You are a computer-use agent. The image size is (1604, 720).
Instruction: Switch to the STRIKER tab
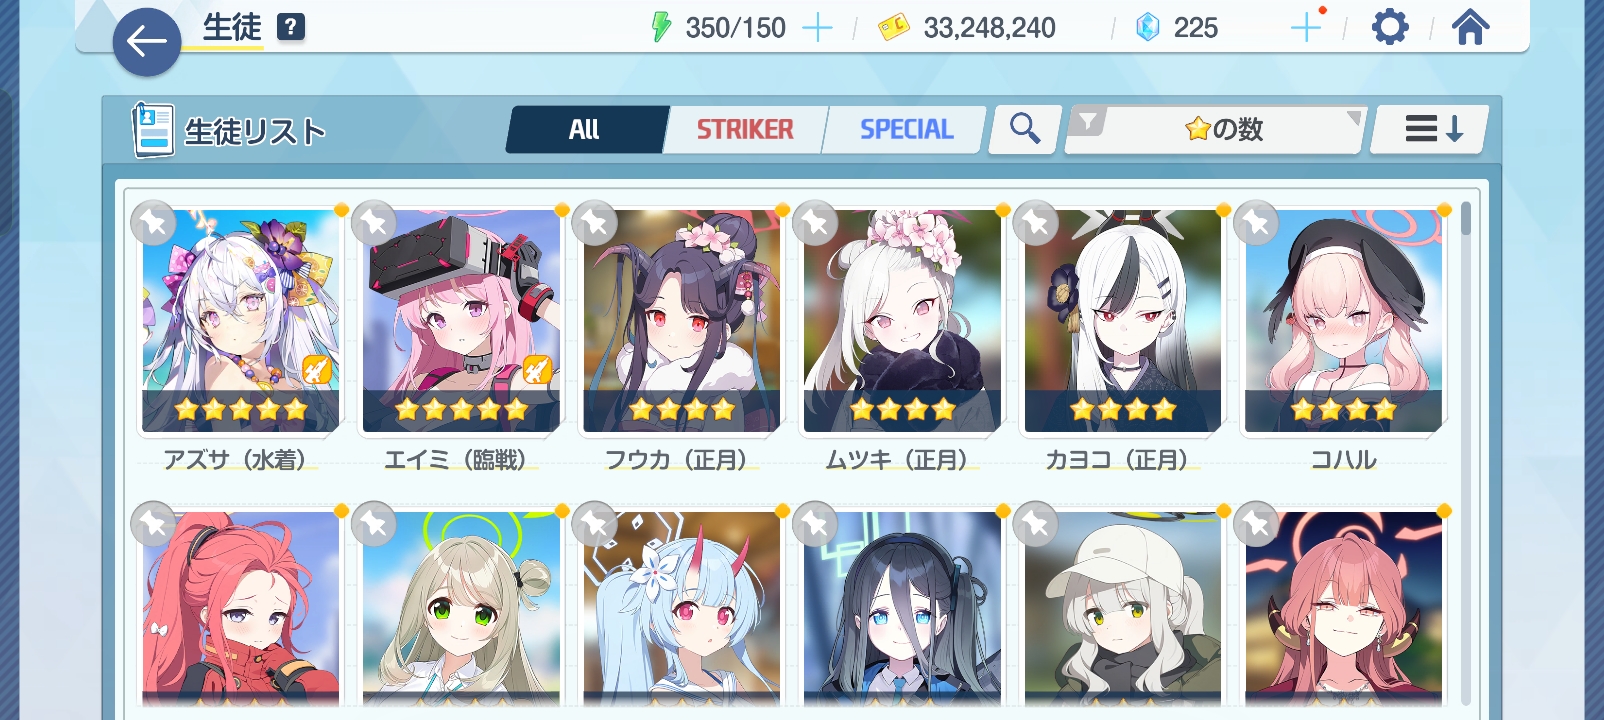tap(745, 130)
